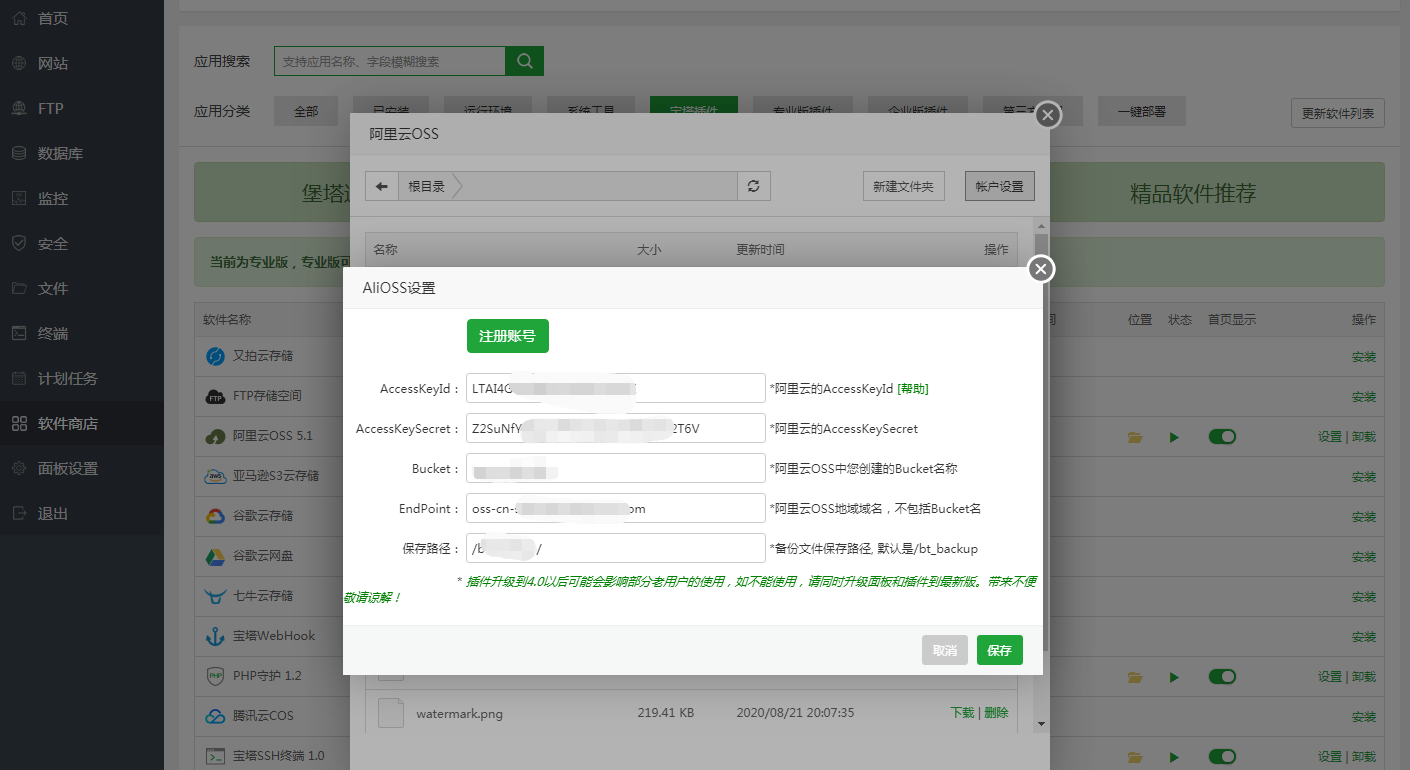Click the 阿里云OSS dialog scrollbar down arrow

(x=1041, y=723)
